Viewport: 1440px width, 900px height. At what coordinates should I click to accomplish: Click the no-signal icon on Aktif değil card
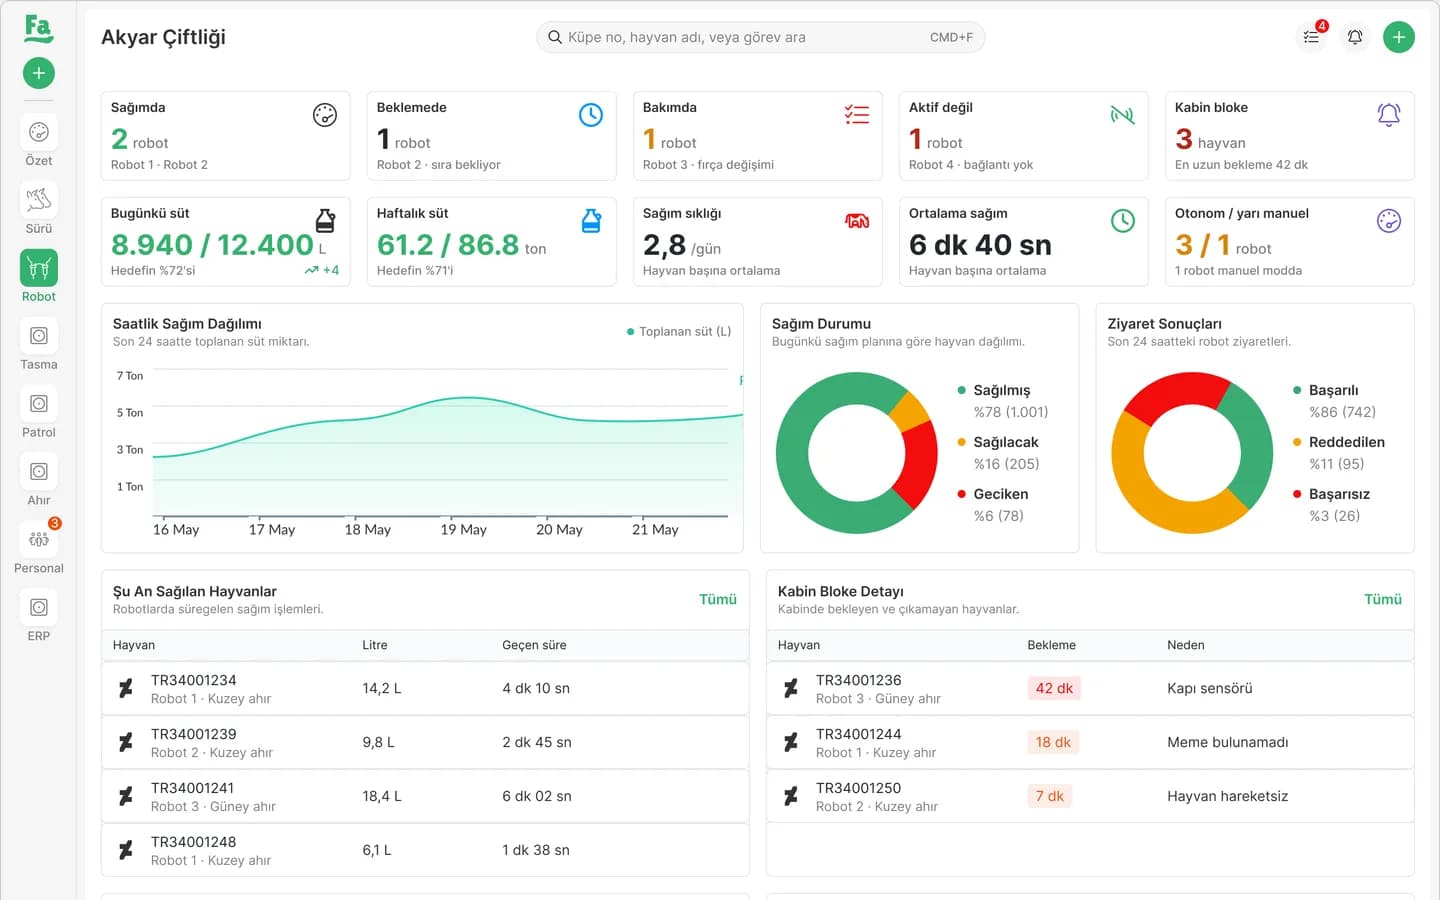(x=1123, y=115)
